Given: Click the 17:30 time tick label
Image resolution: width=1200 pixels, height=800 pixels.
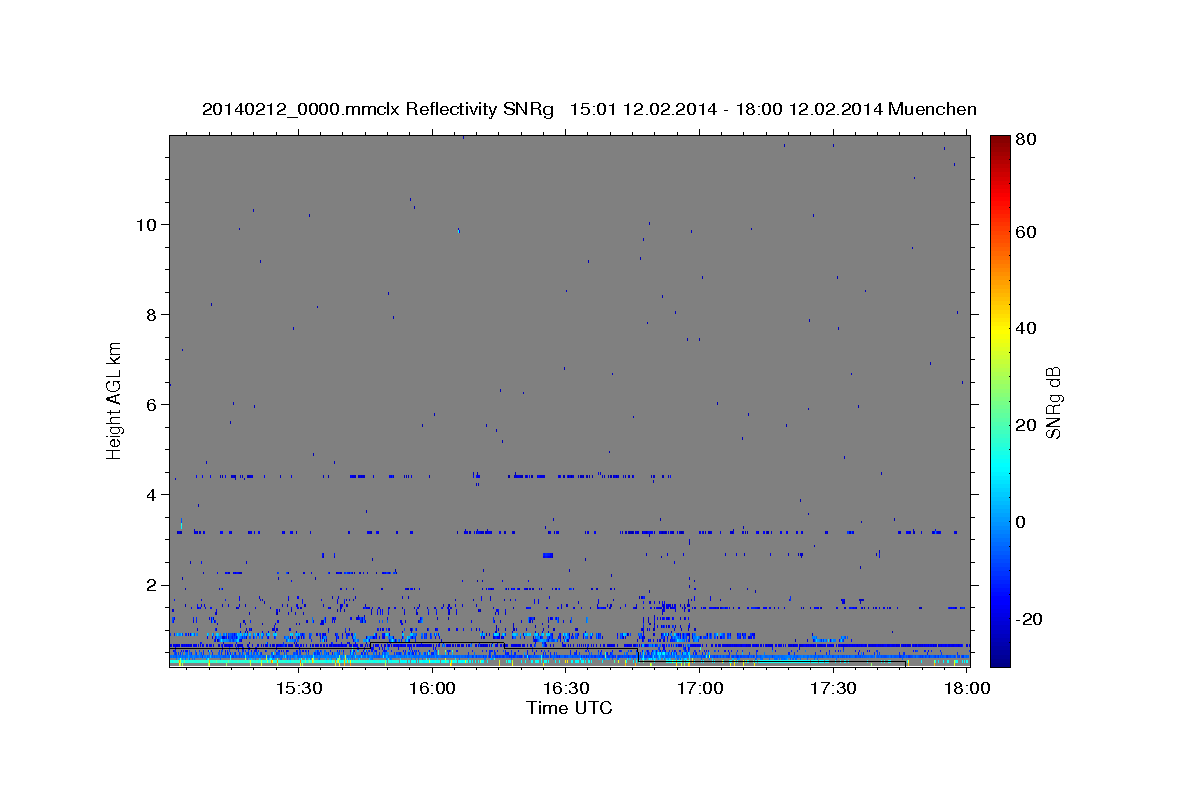Looking at the screenshot, I should (x=833, y=689).
